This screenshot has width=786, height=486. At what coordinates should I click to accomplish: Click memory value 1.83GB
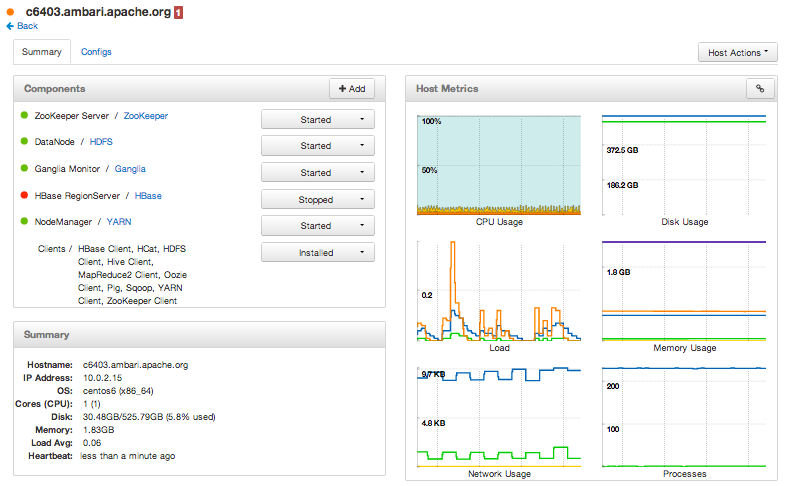tap(98, 430)
